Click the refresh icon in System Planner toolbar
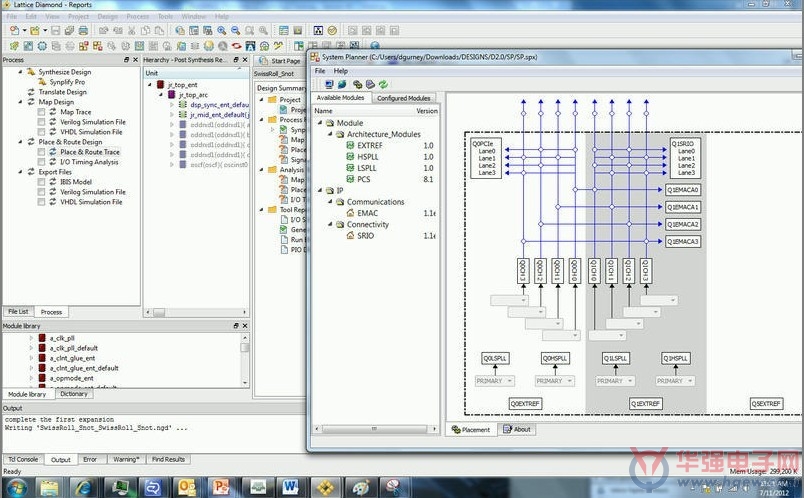 pyautogui.click(x=383, y=84)
